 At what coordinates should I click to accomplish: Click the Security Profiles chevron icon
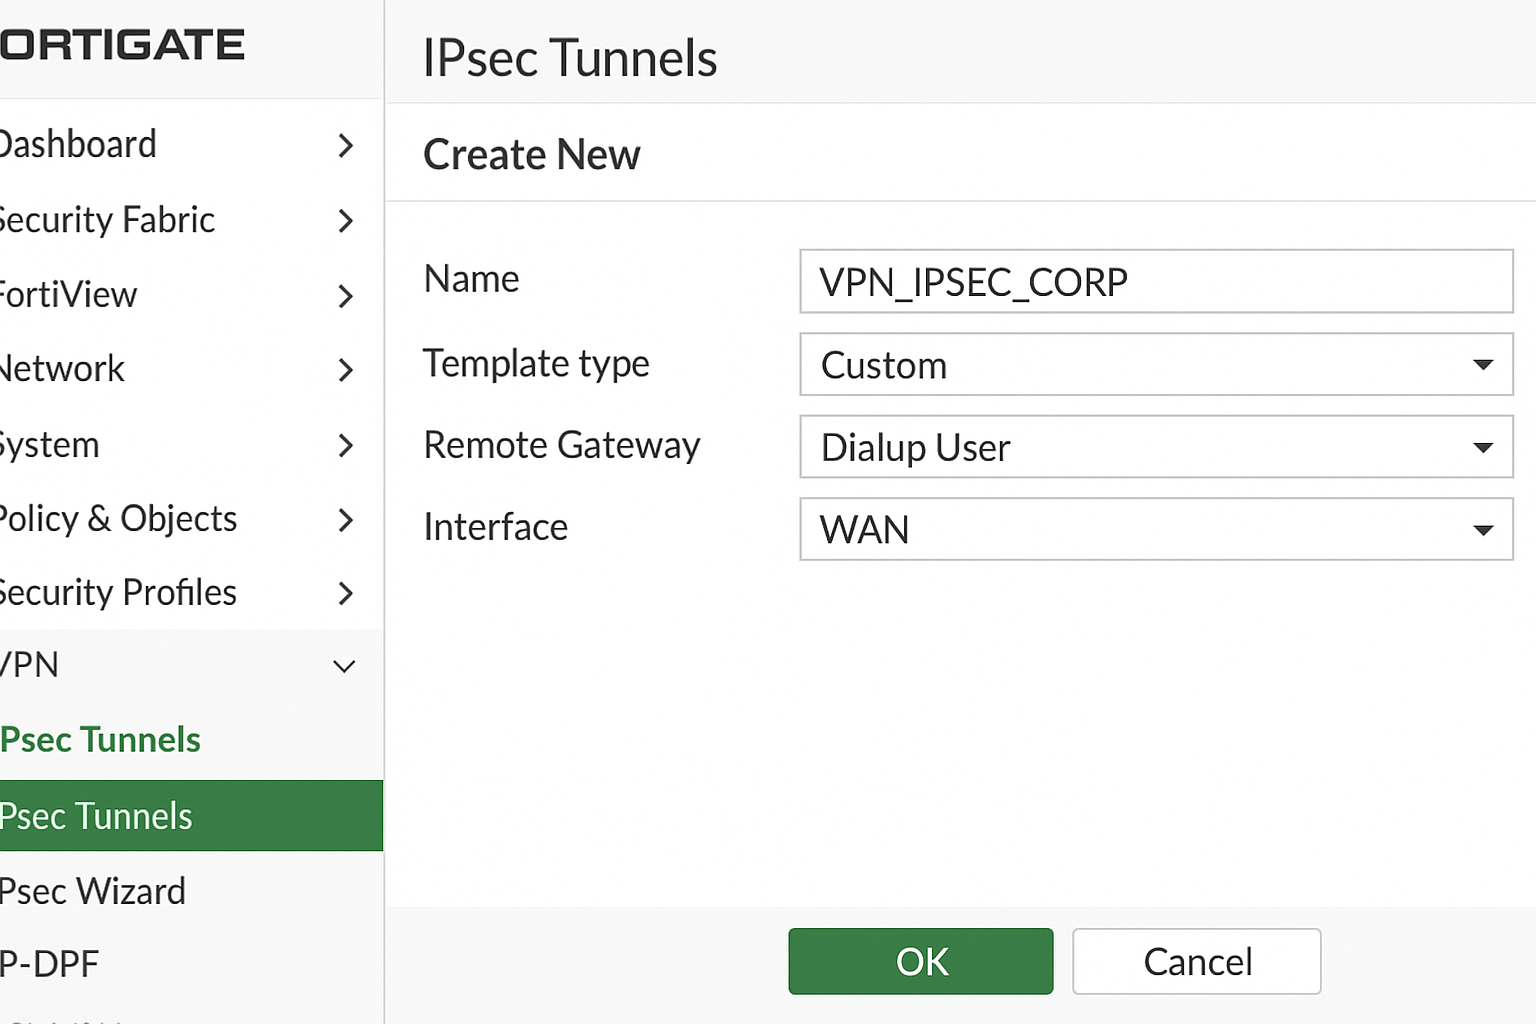pos(345,594)
